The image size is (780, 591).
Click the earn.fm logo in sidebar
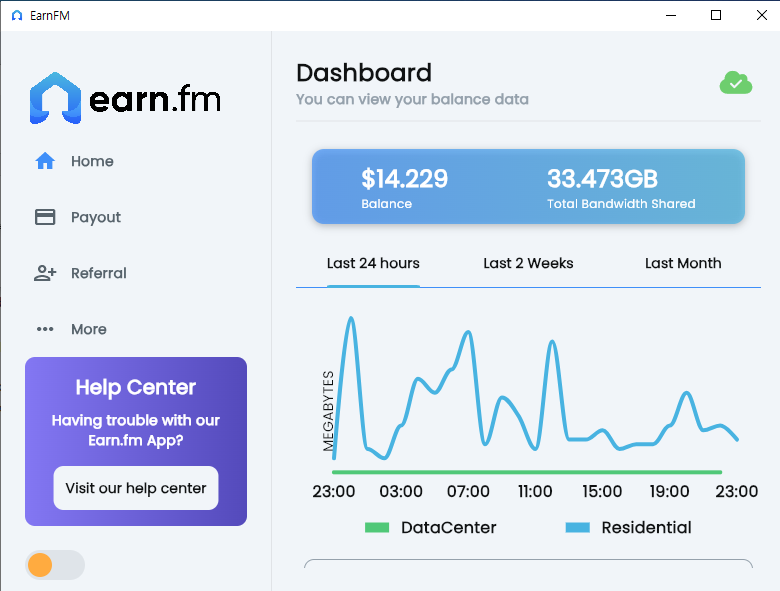click(125, 98)
